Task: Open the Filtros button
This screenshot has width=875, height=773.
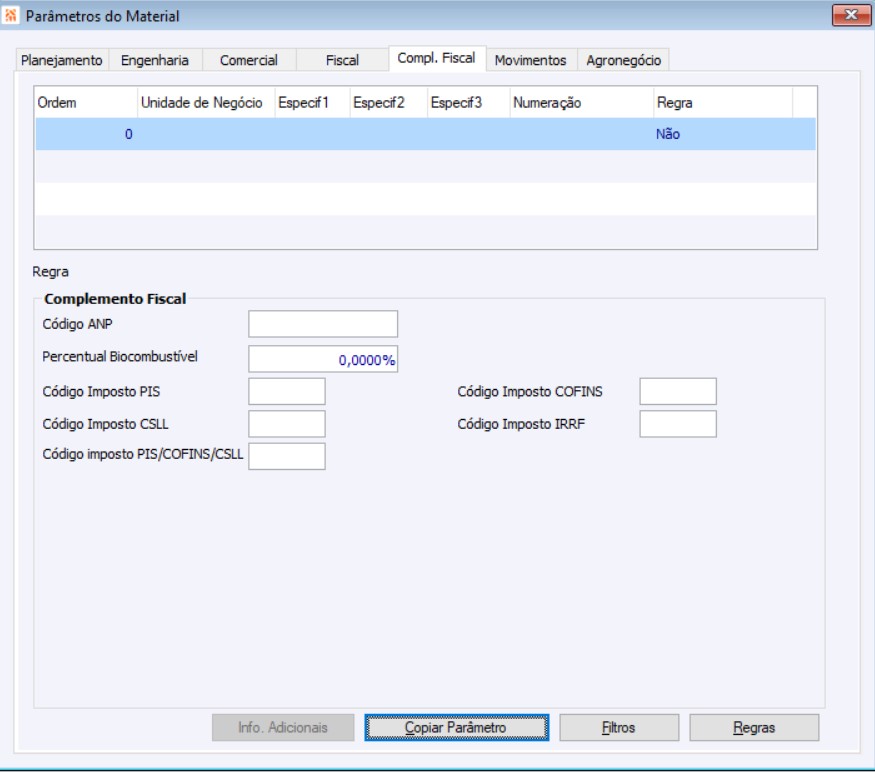Action: click(619, 727)
